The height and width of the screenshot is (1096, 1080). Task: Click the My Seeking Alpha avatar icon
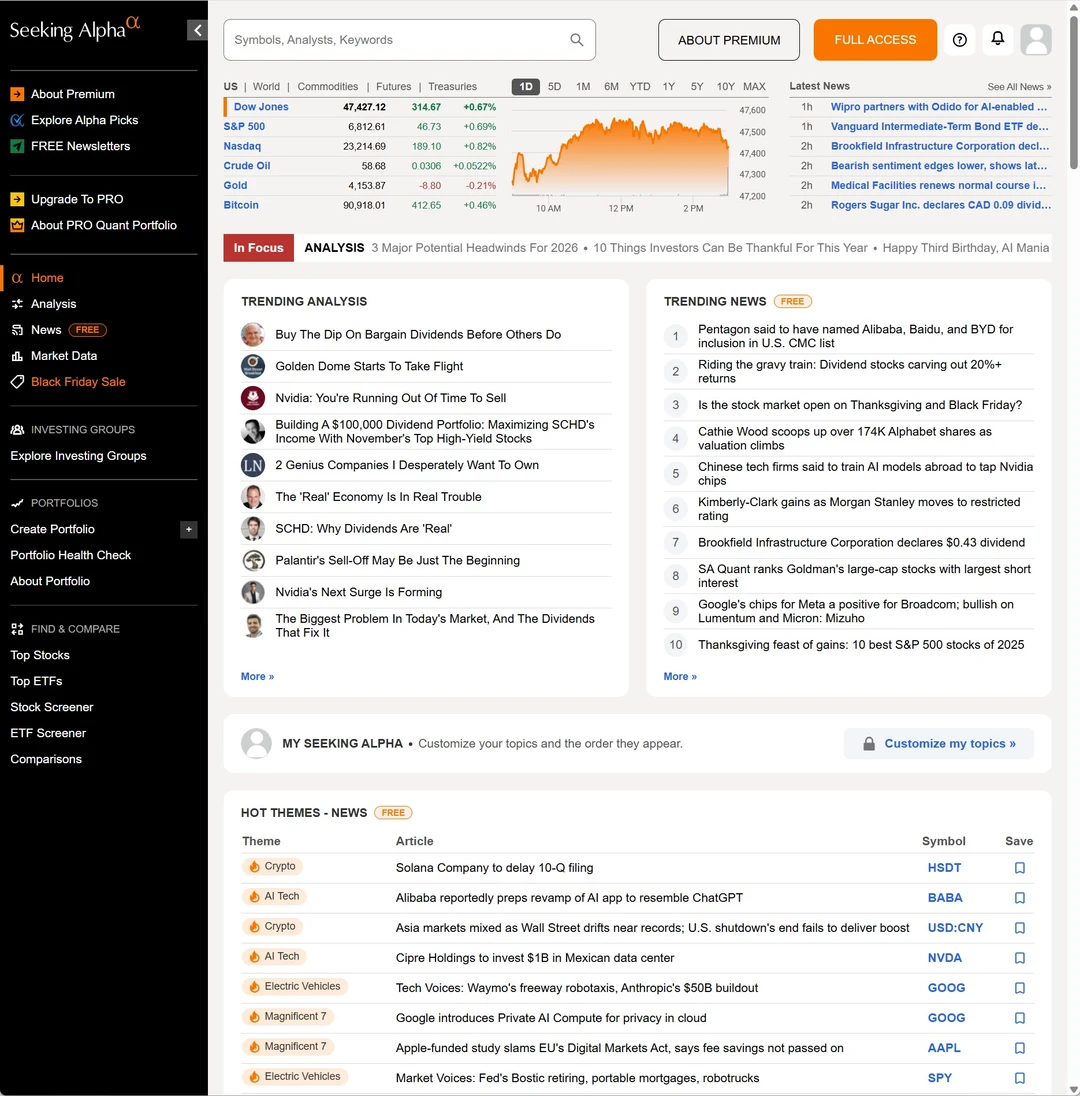tap(257, 743)
